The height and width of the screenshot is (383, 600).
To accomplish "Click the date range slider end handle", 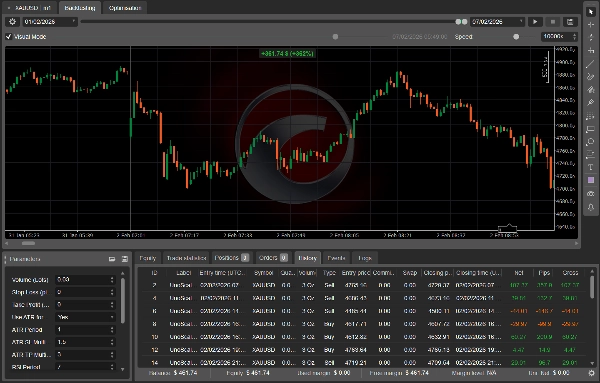I will tap(465, 22).
